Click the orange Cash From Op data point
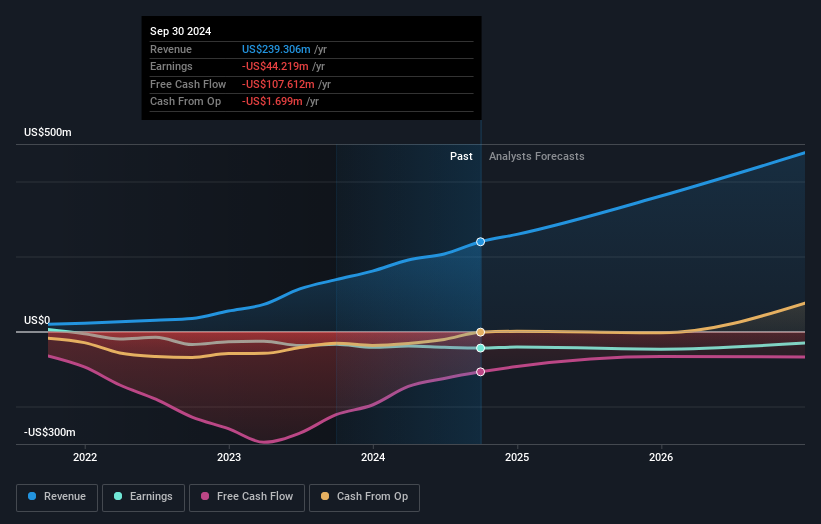The width and height of the screenshot is (821, 524). point(481,332)
